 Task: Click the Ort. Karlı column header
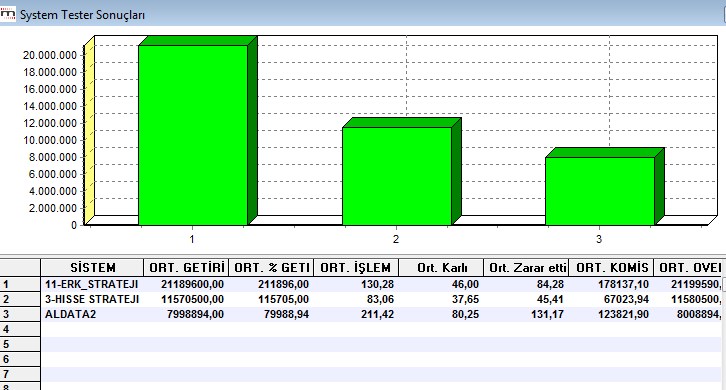[441, 268]
